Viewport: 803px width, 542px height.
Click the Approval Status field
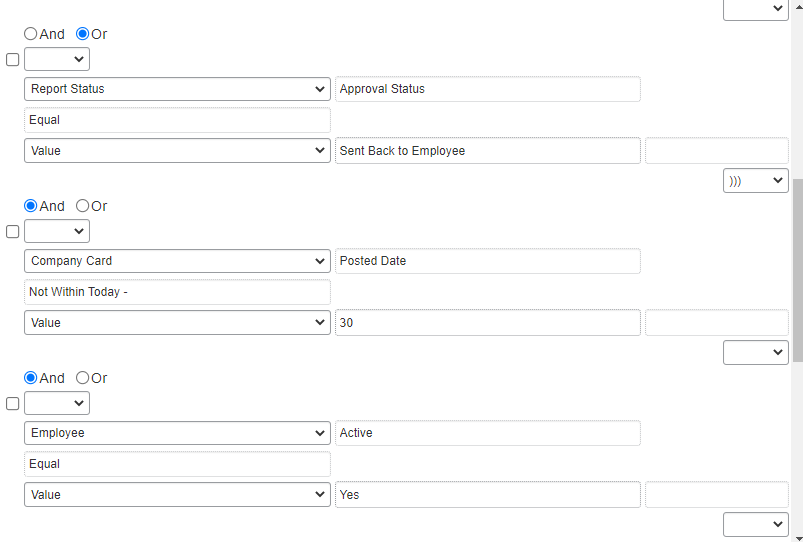pyautogui.click(x=488, y=89)
